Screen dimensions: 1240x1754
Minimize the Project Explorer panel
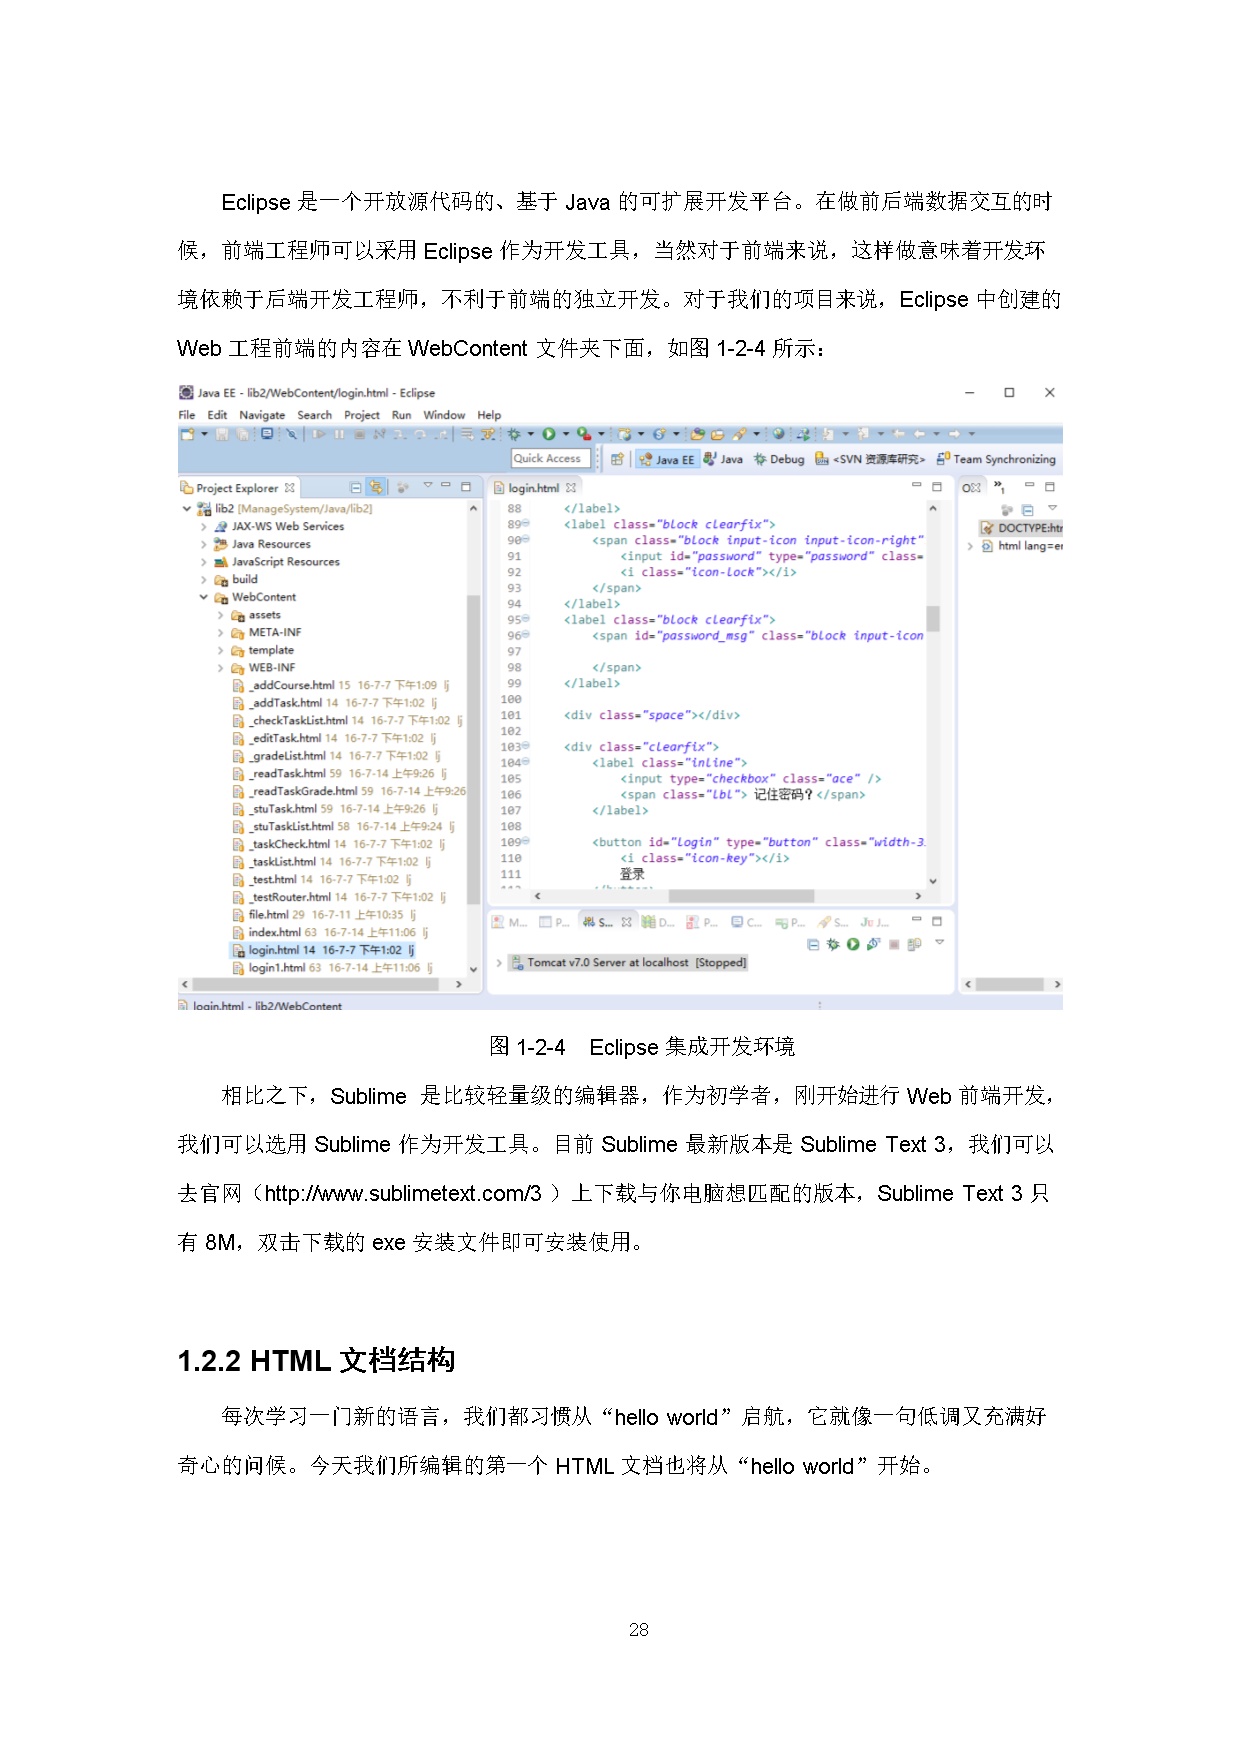tap(446, 484)
